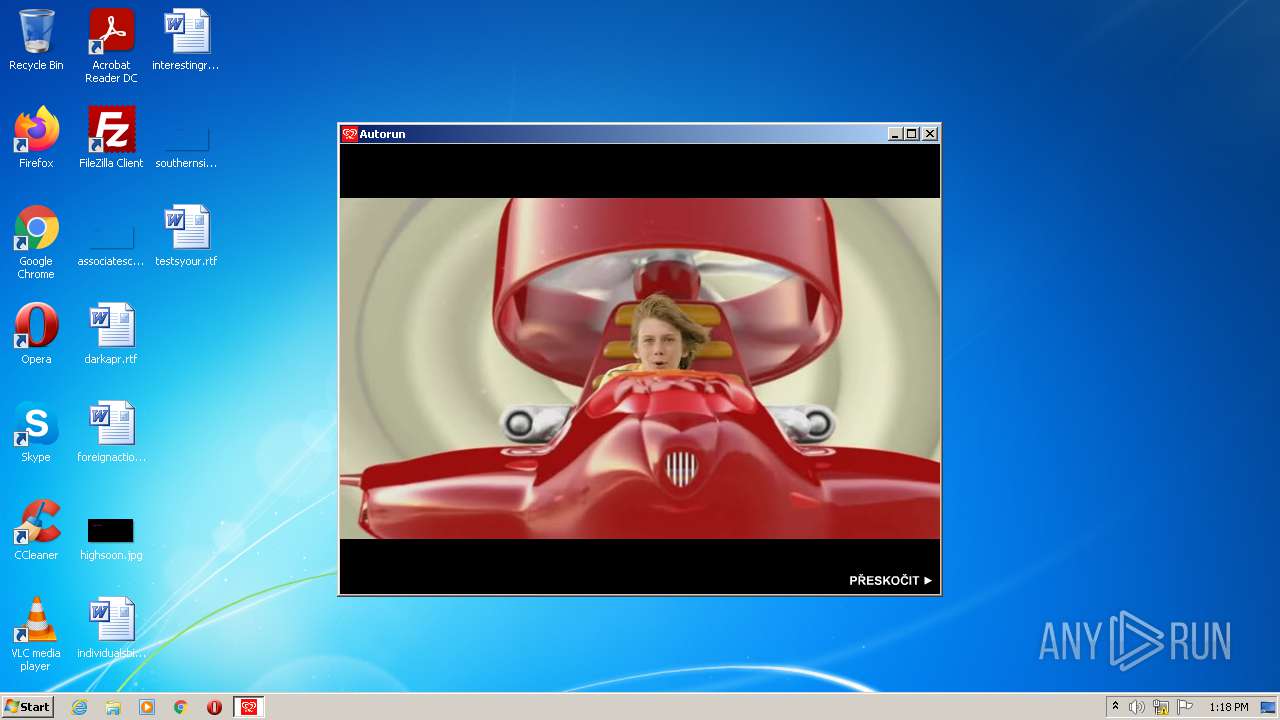
Task: Open the Recycle Bin icon
Action: pyautogui.click(x=36, y=40)
